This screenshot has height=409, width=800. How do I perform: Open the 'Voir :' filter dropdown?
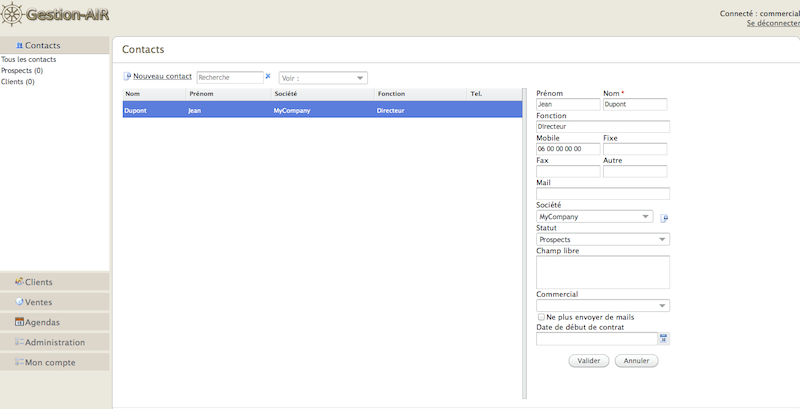point(323,78)
